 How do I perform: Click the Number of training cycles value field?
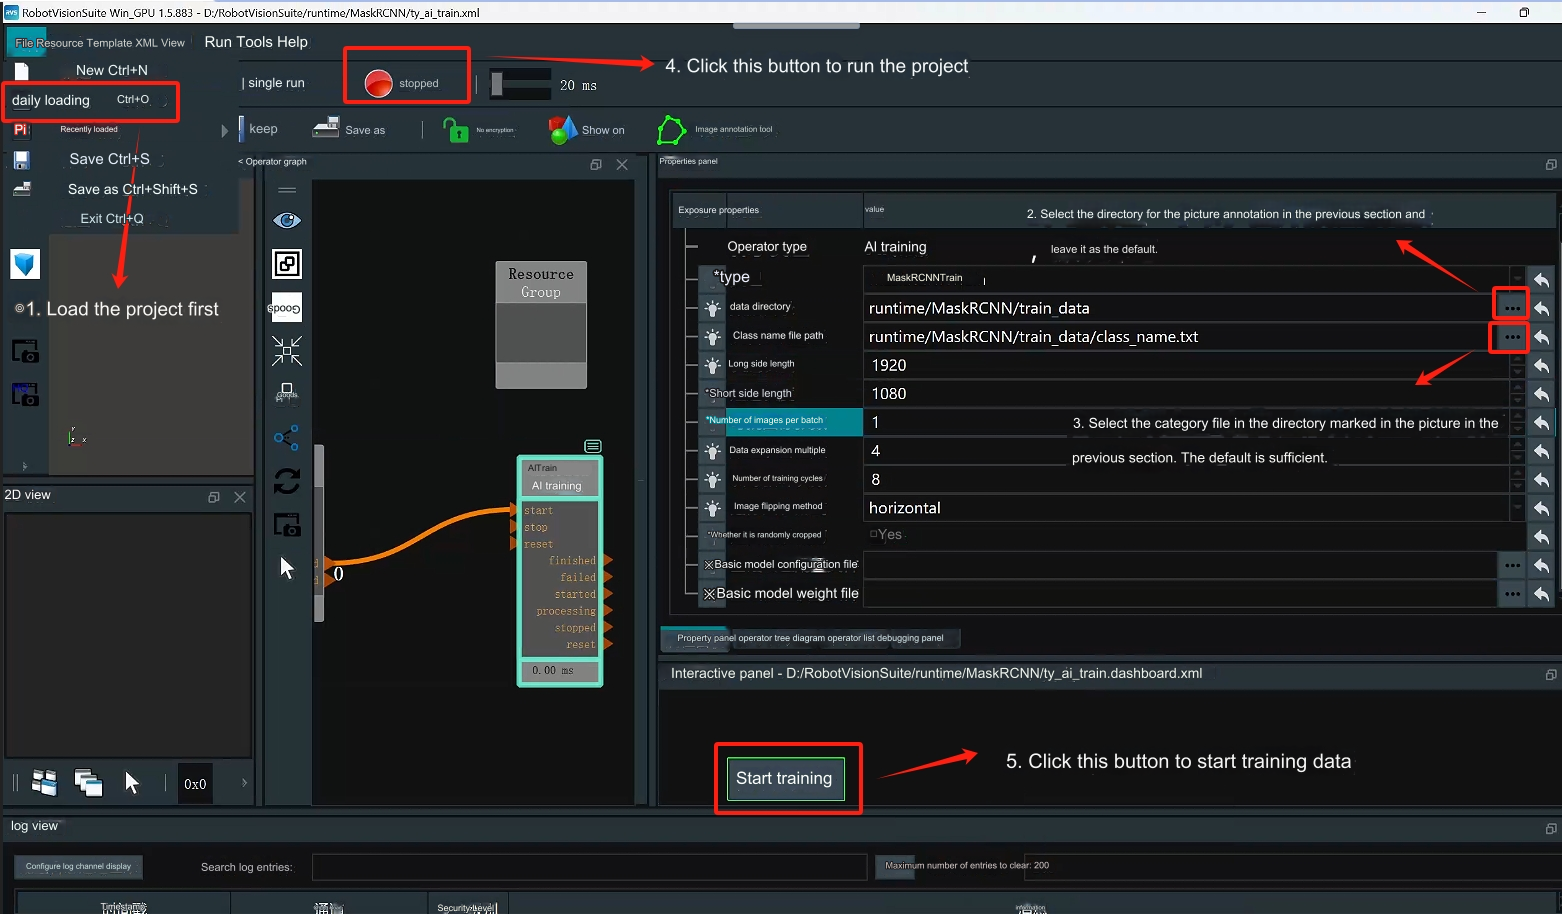click(x=1186, y=480)
